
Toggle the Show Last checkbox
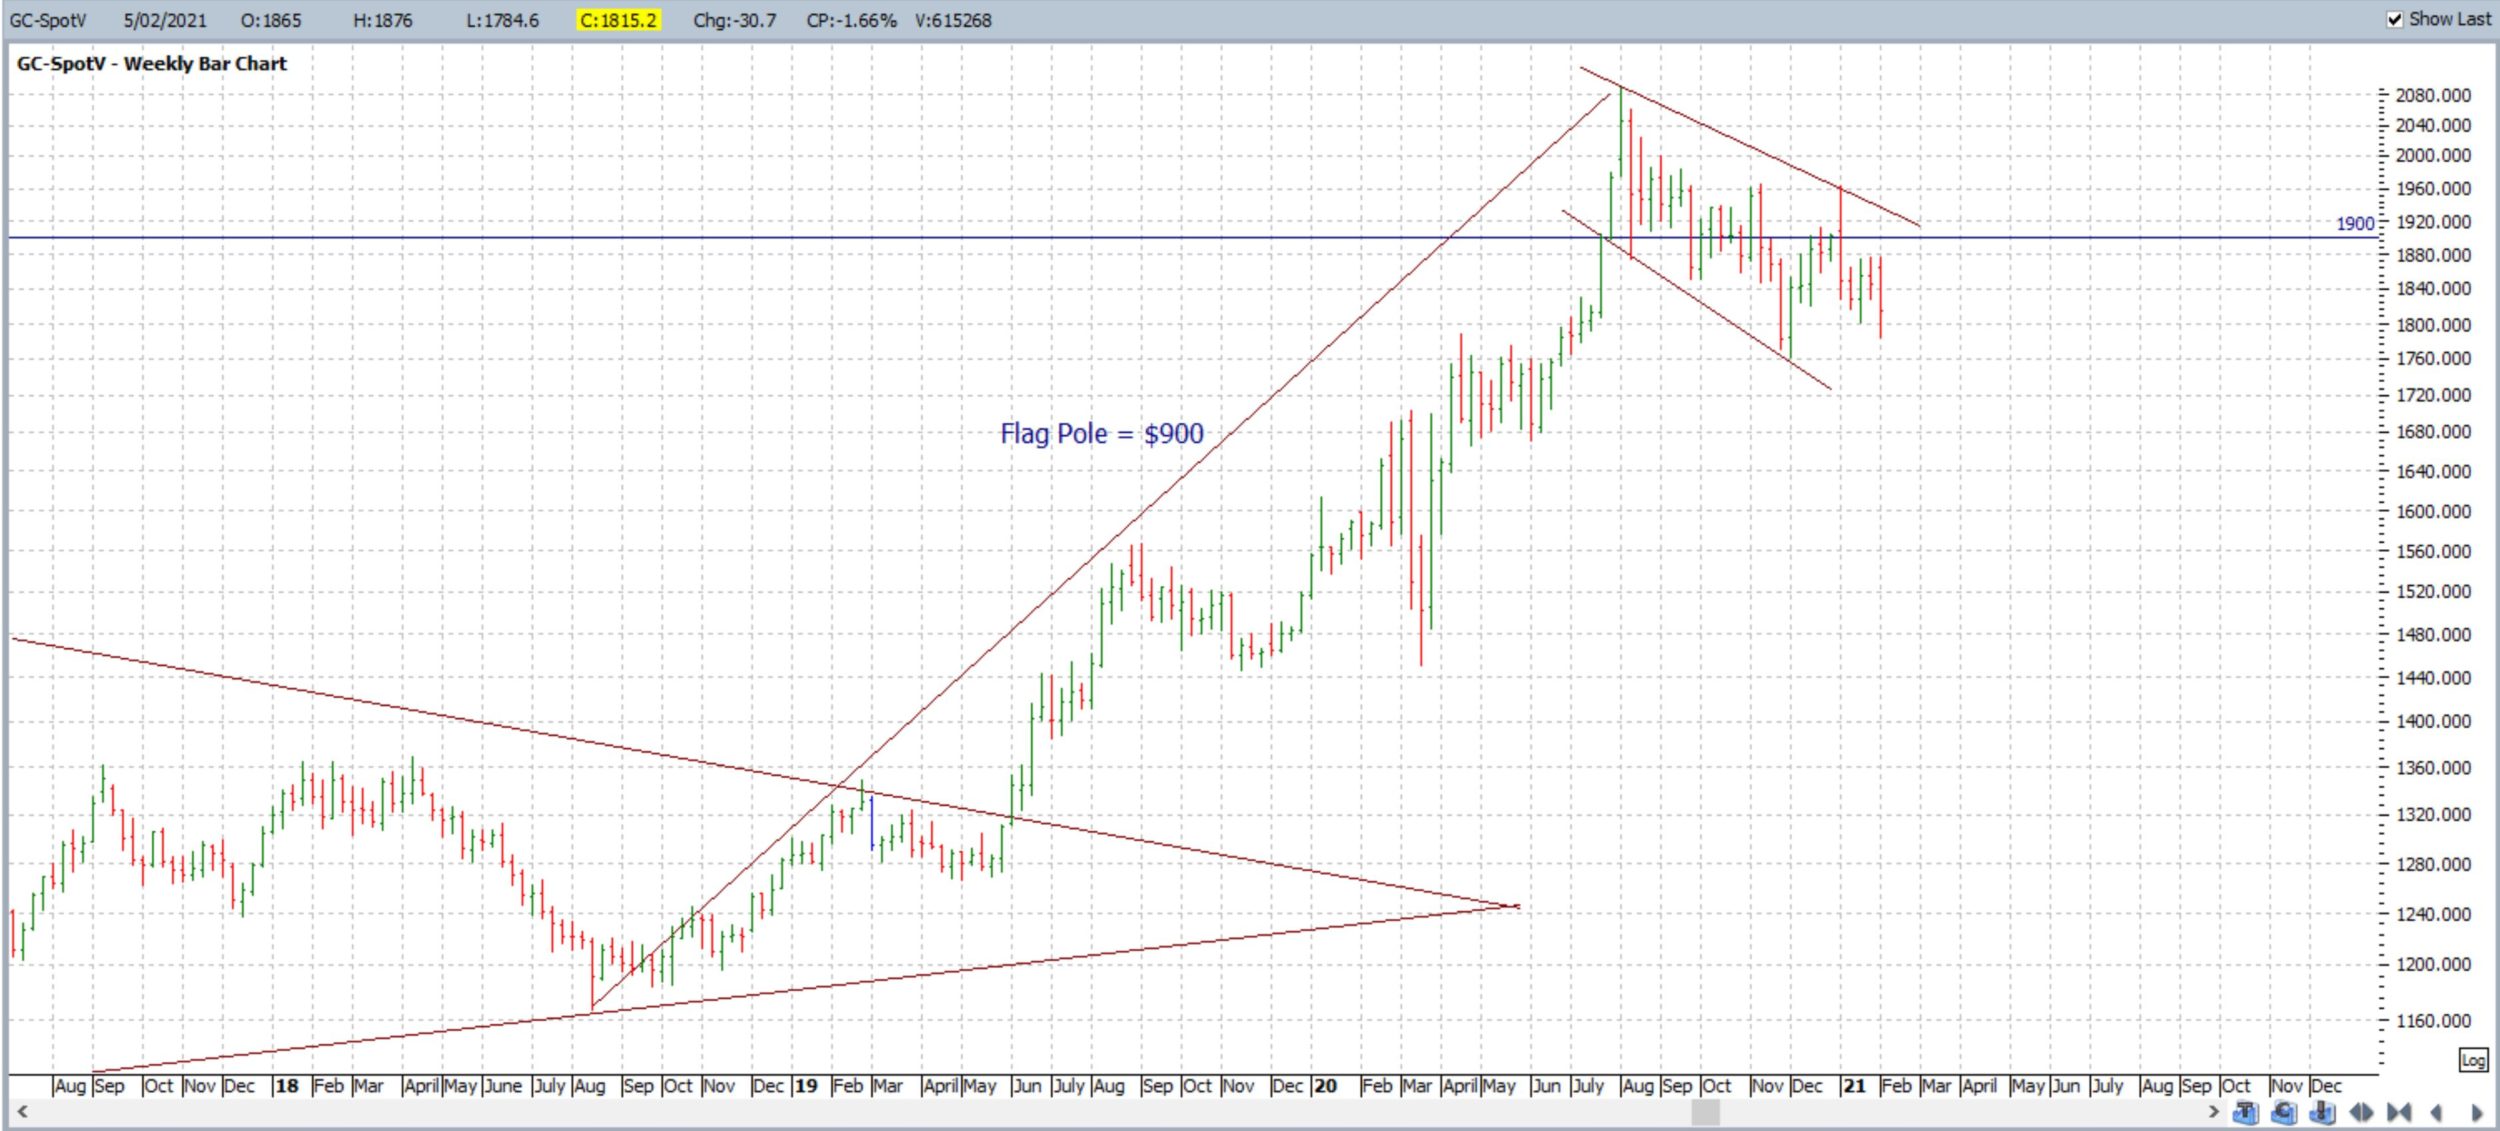tap(2395, 19)
